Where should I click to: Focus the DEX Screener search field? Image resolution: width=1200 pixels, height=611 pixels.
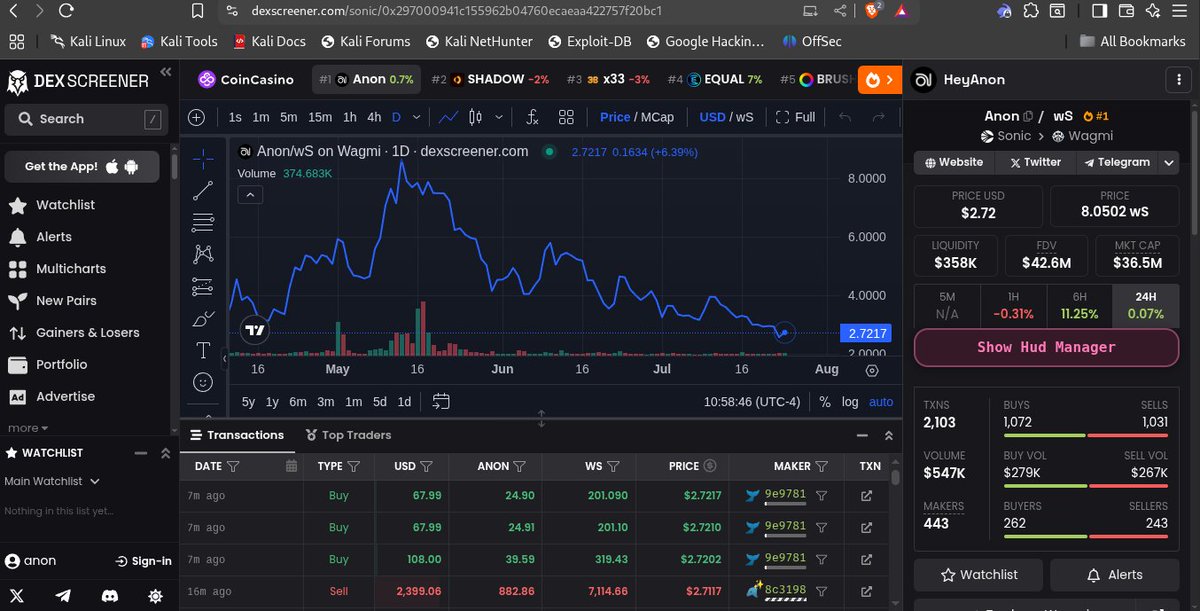[84, 119]
